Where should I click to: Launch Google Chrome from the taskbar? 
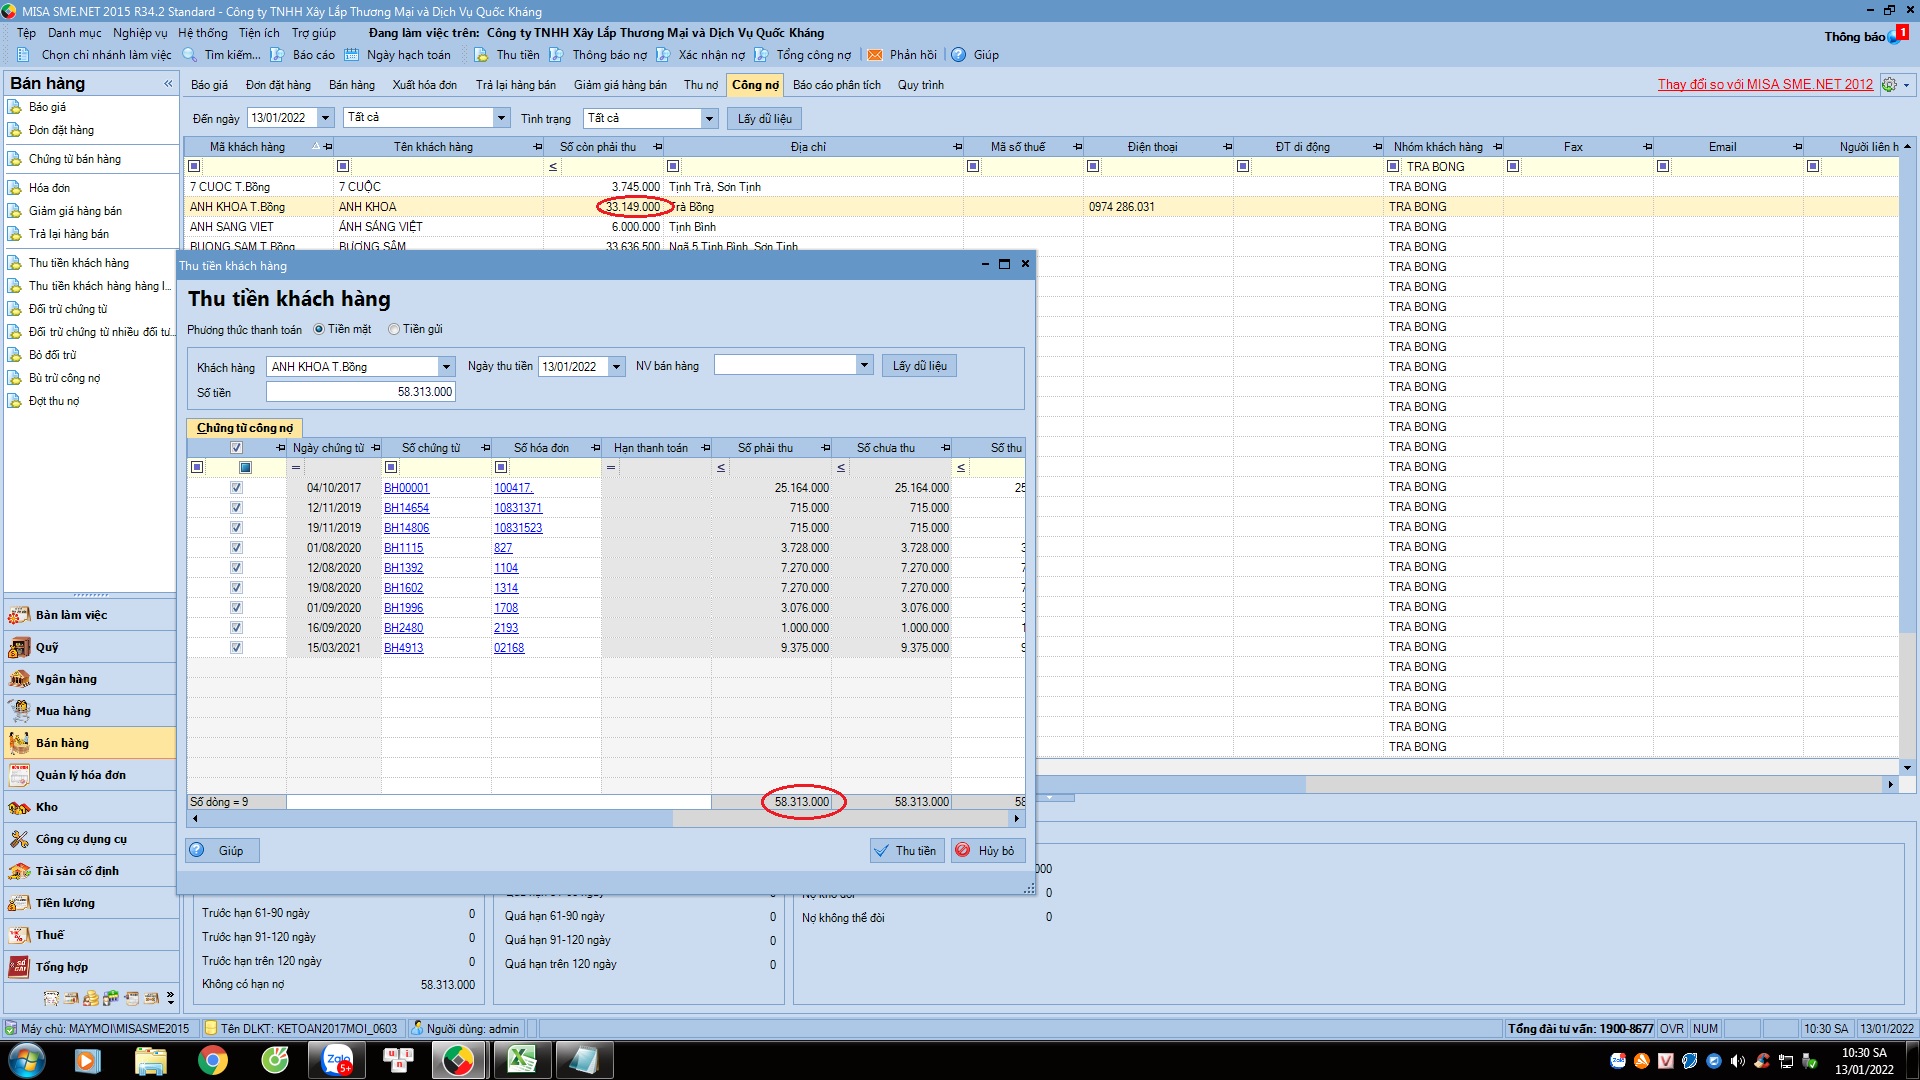point(212,1060)
